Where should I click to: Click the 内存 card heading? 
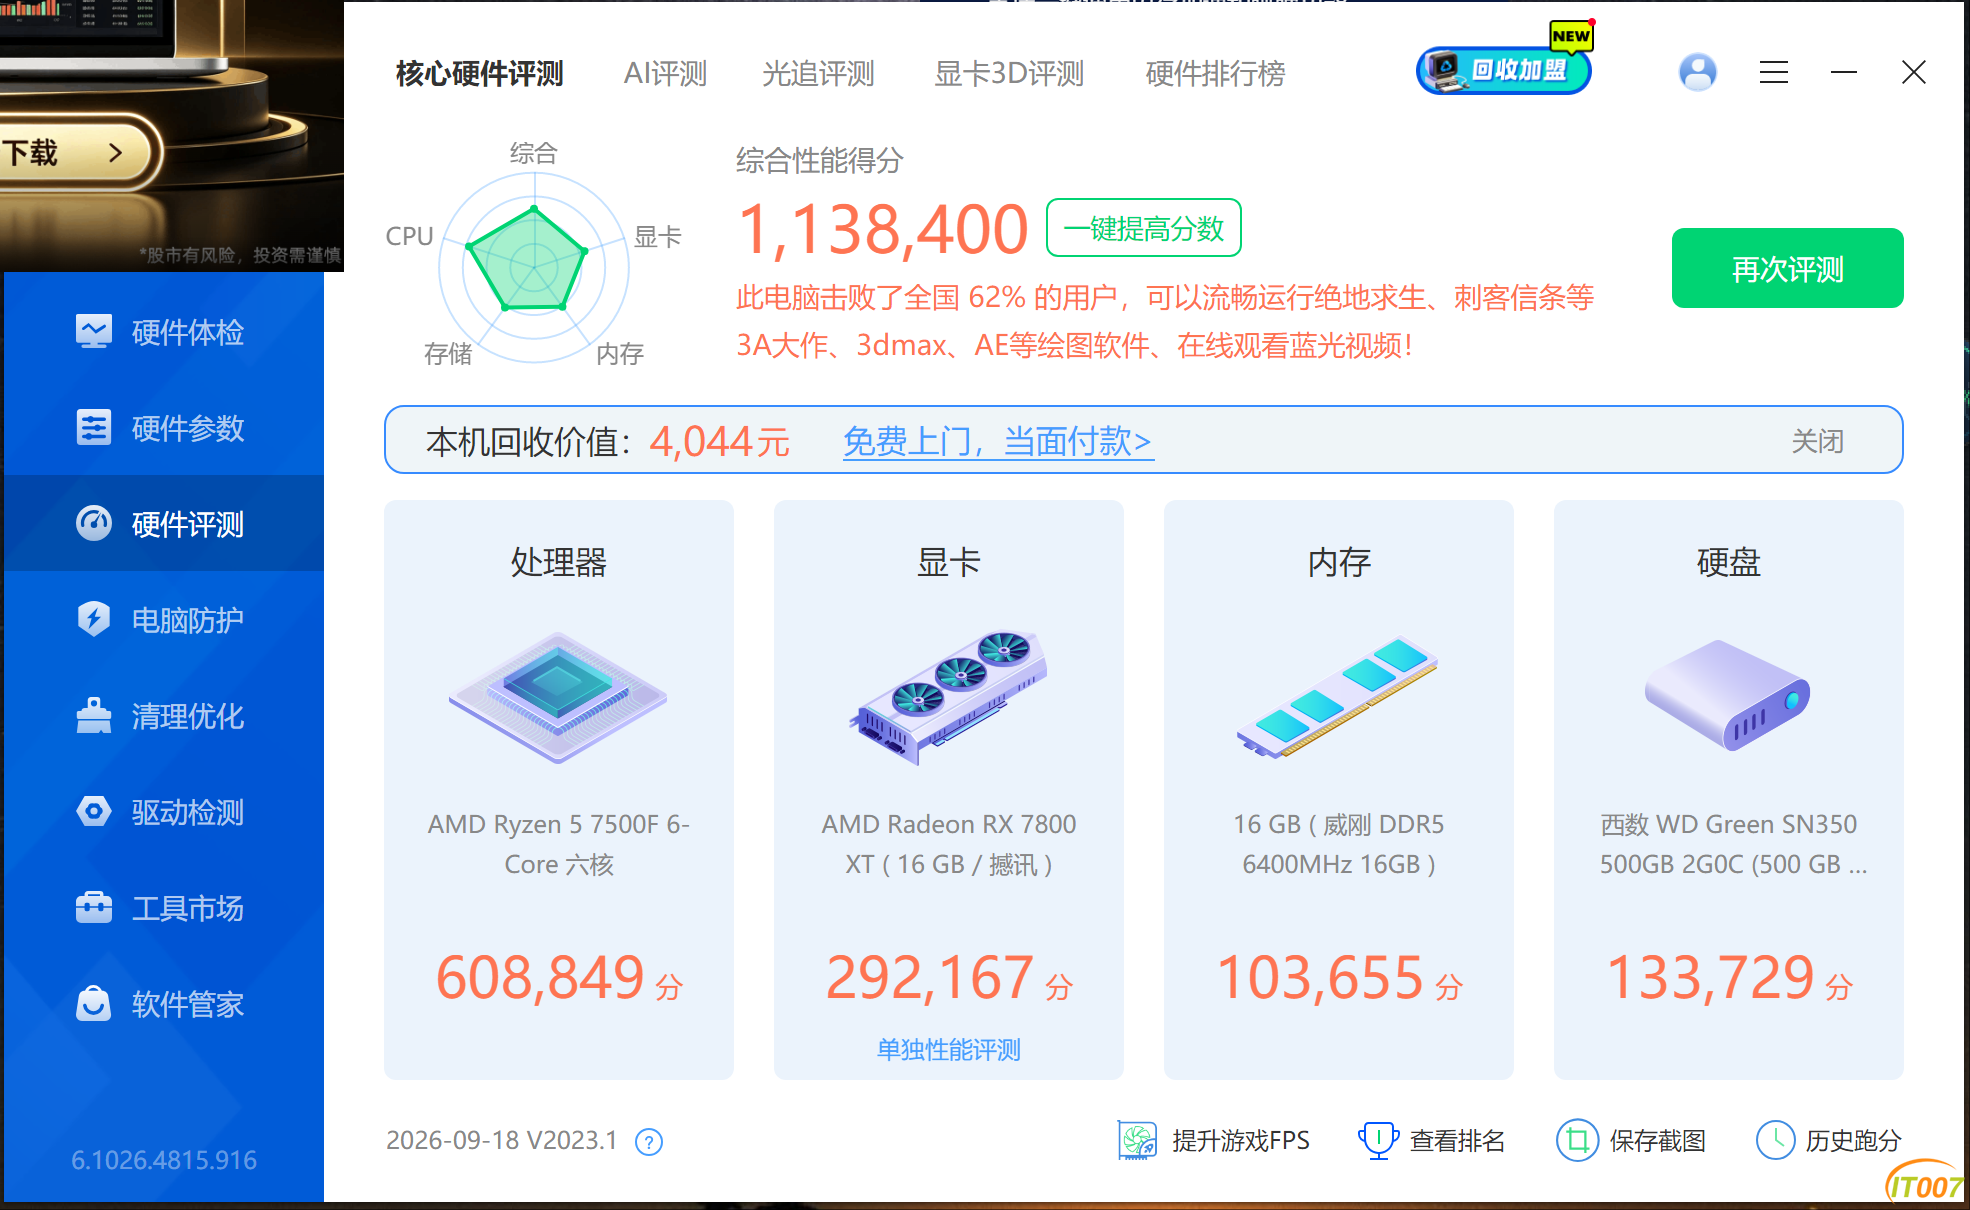[1338, 562]
